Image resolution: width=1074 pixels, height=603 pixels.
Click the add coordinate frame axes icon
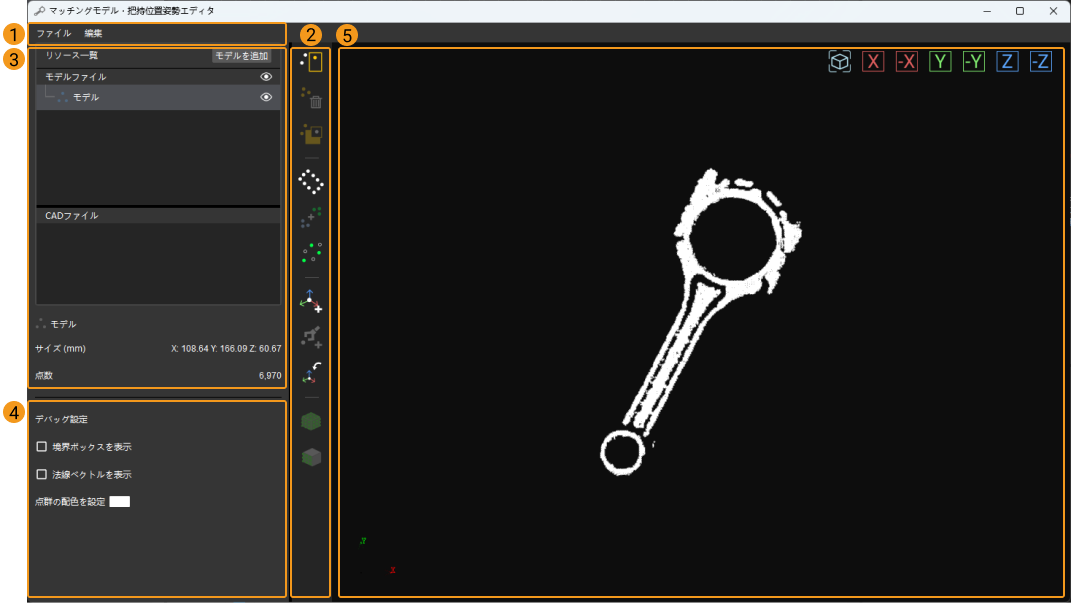point(312,301)
